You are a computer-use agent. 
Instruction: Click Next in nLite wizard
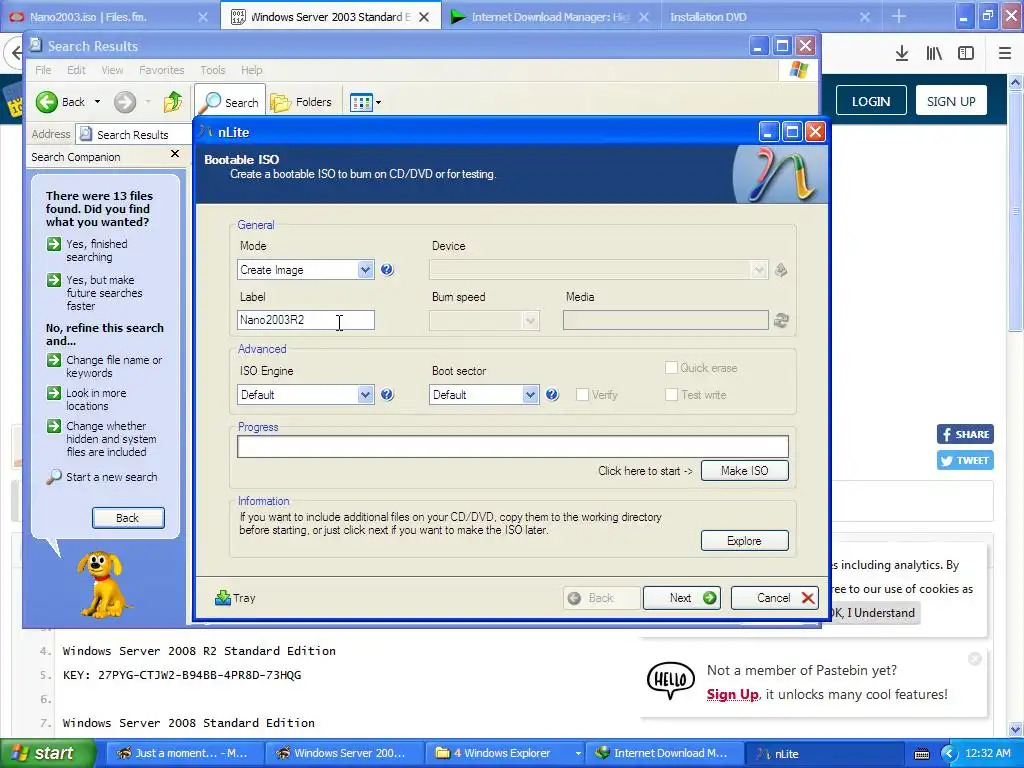tap(682, 598)
